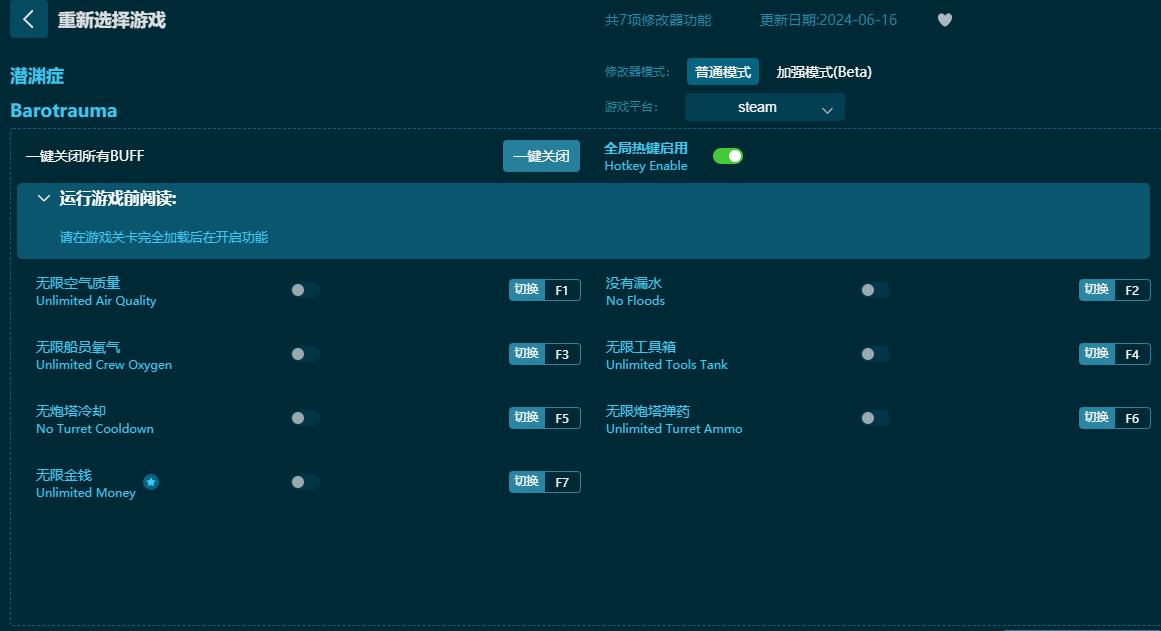Enable Unlimited Crew Oxygen switch

pos(305,354)
